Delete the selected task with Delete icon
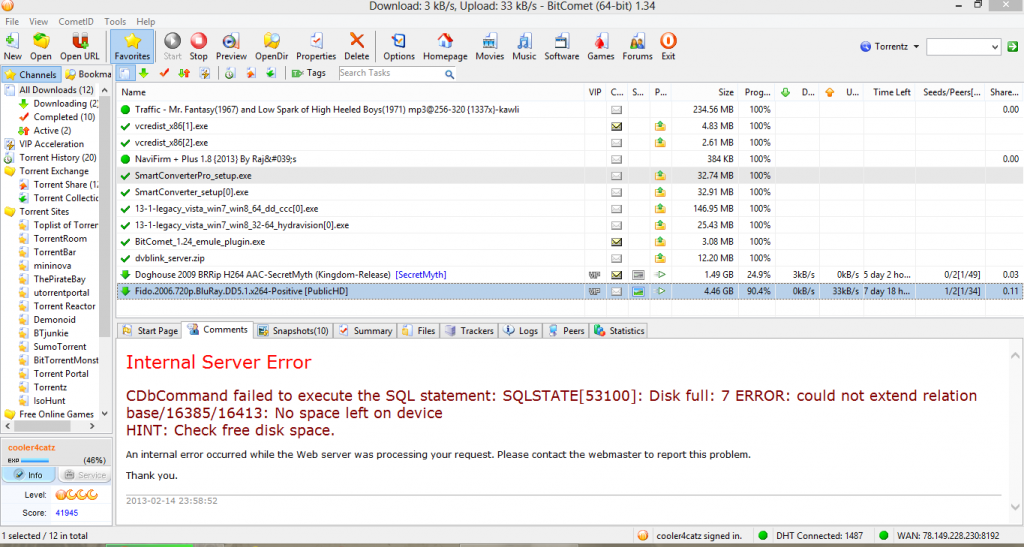The width and height of the screenshot is (1024, 547). pyautogui.click(x=357, y=46)
